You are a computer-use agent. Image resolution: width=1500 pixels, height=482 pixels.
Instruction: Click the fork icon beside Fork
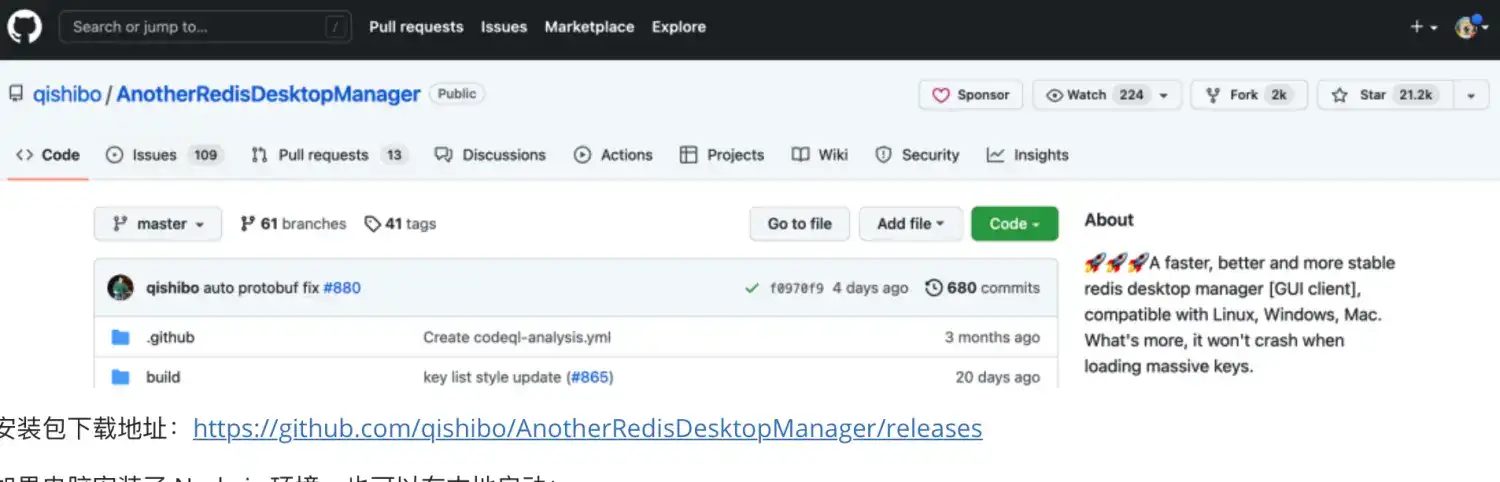(1213, 95)
